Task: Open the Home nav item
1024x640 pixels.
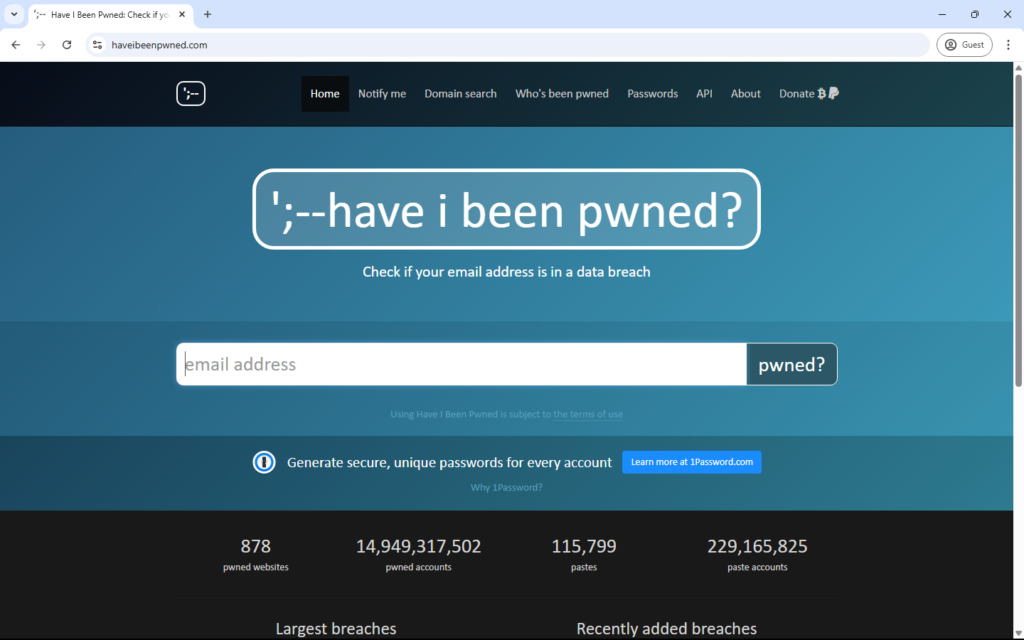Action: coord(325,94)
